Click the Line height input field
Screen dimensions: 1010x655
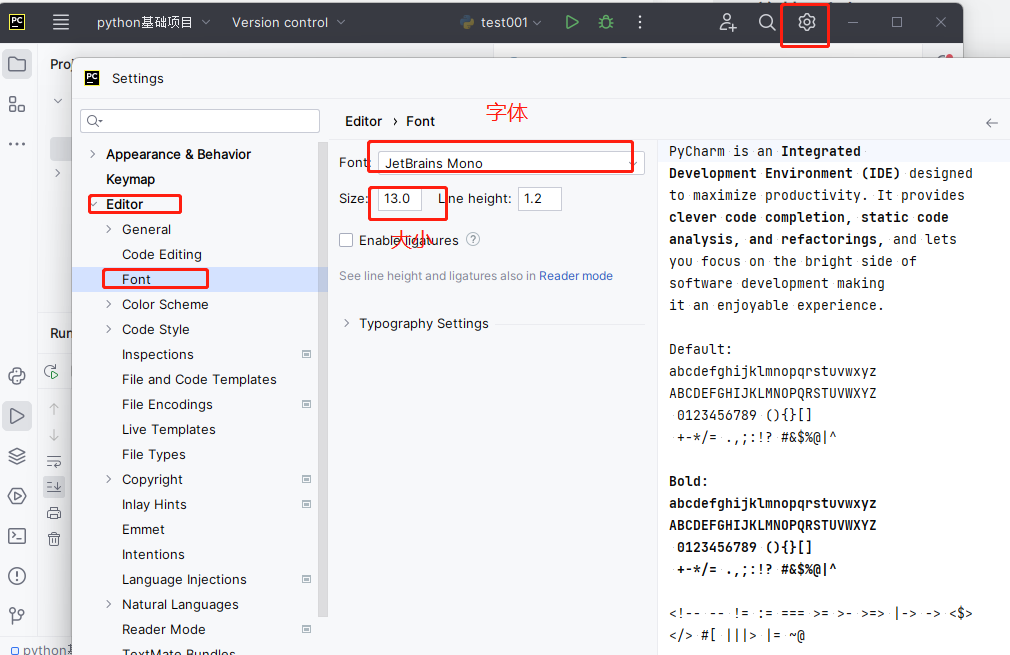[540, 198]
